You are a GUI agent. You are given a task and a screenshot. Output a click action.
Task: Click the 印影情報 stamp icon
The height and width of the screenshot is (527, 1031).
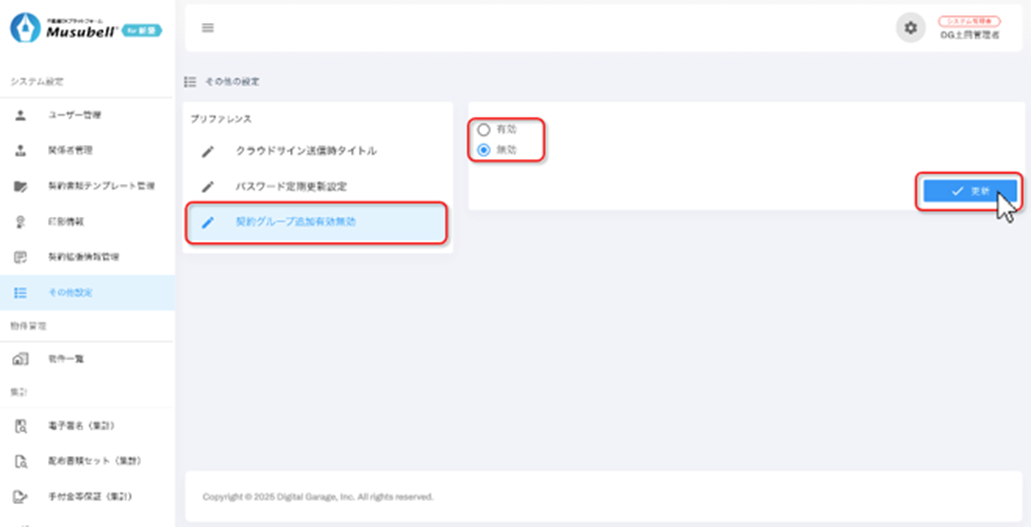click(21, 222)
